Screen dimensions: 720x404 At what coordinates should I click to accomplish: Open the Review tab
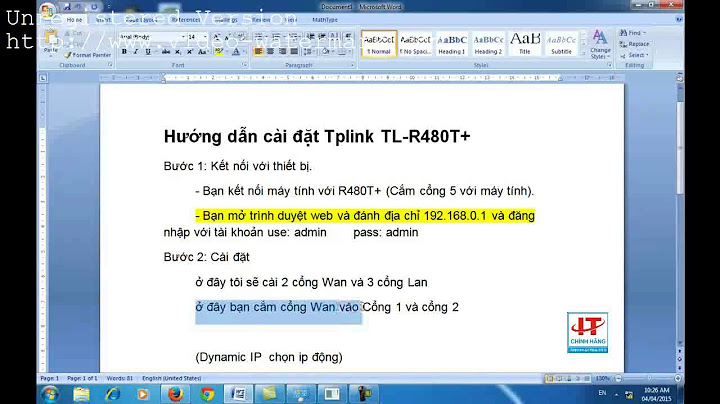261,20
